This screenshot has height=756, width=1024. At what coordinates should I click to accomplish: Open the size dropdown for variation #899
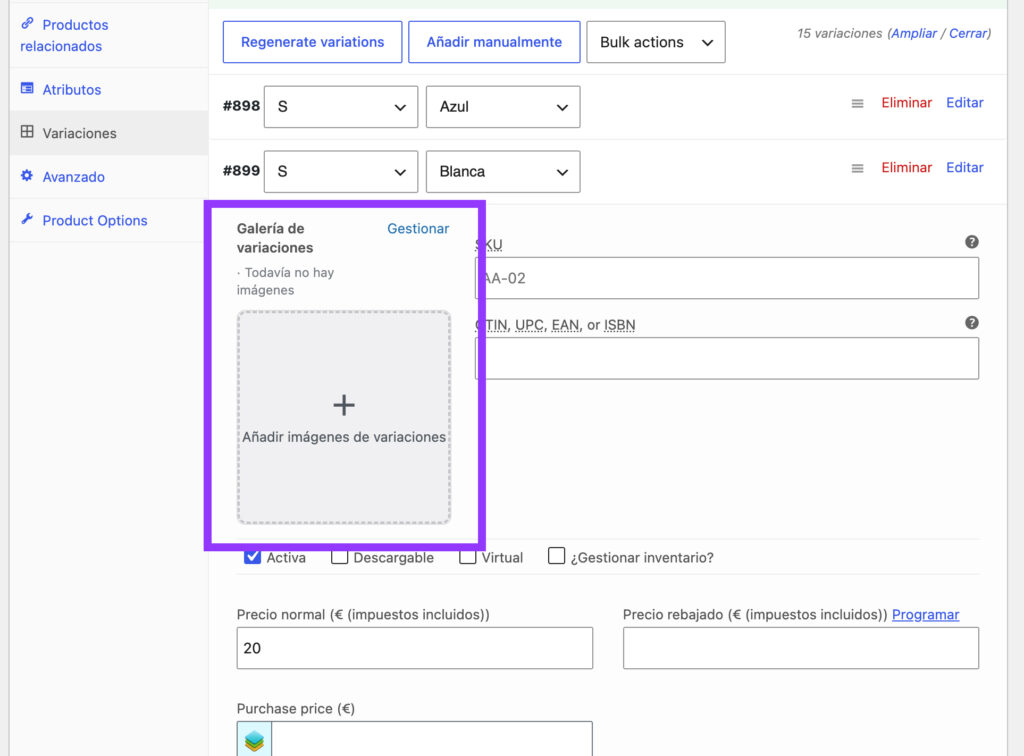pyautogui.click(x=341, y=172)
